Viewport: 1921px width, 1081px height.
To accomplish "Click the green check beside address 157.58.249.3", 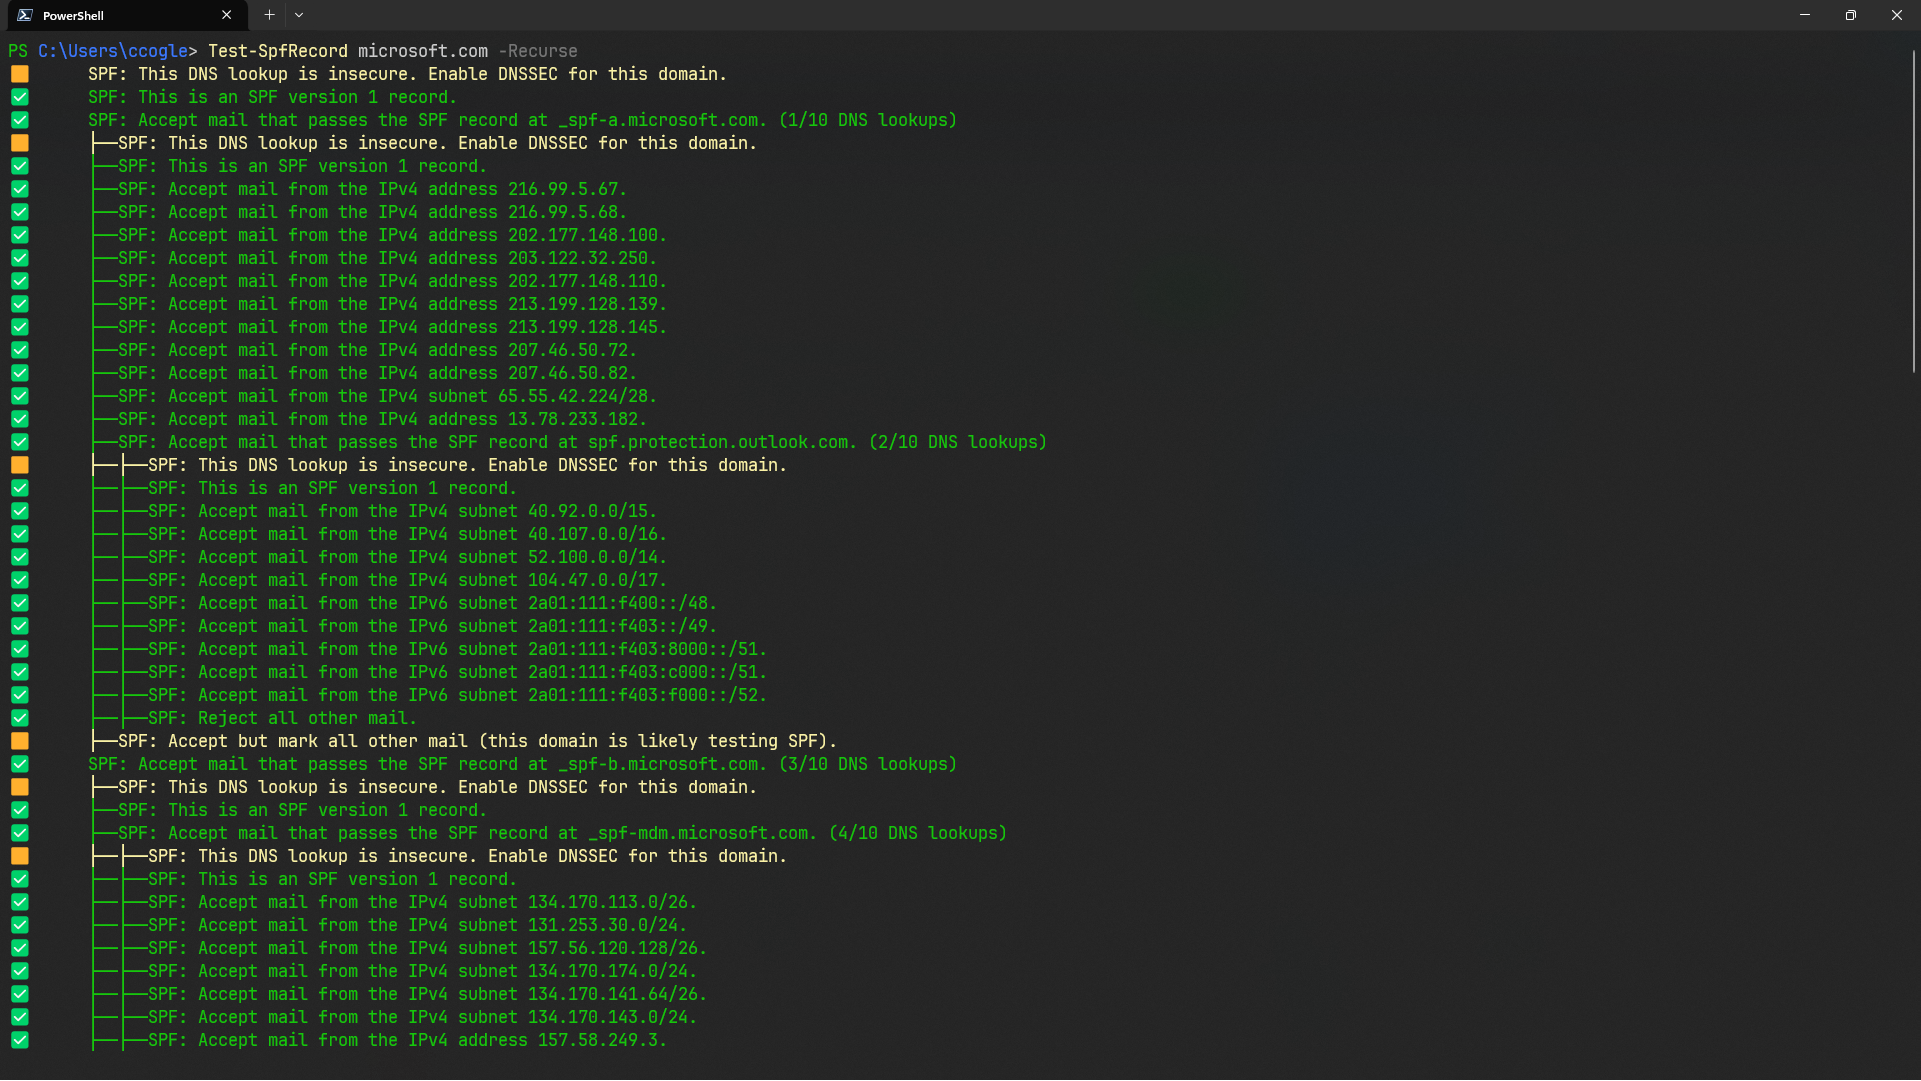I will coord(20,1040).
